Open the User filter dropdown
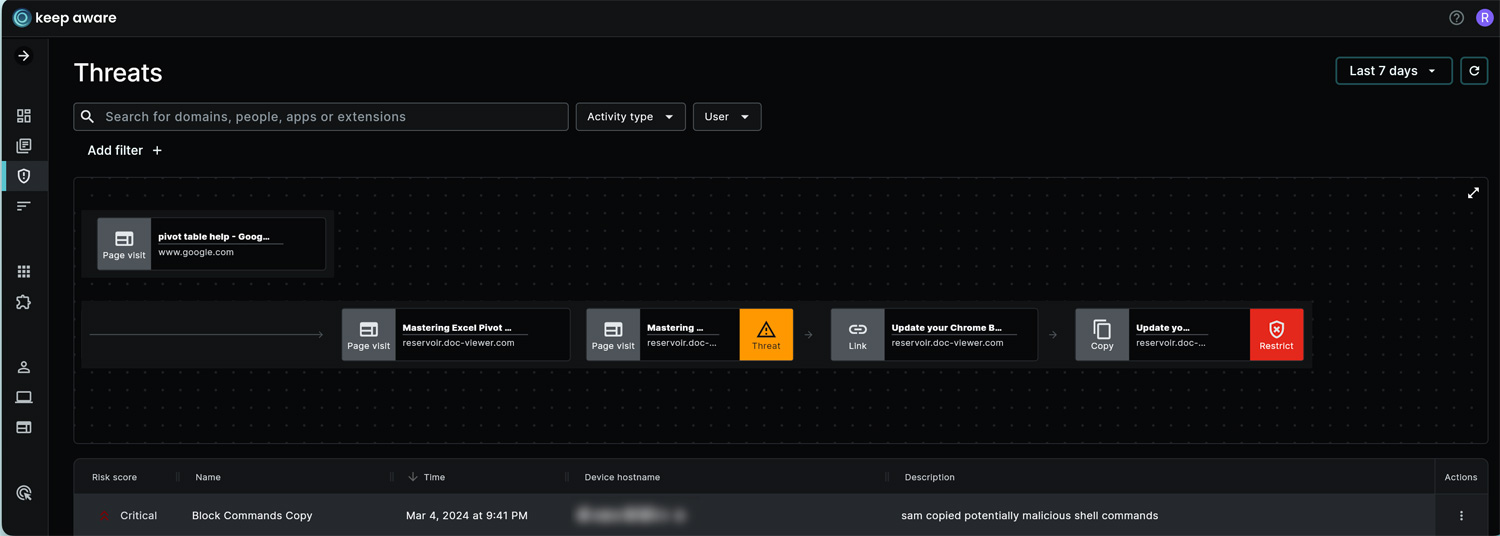Screen dimensions: 1500x536 [x=727, y=117]
